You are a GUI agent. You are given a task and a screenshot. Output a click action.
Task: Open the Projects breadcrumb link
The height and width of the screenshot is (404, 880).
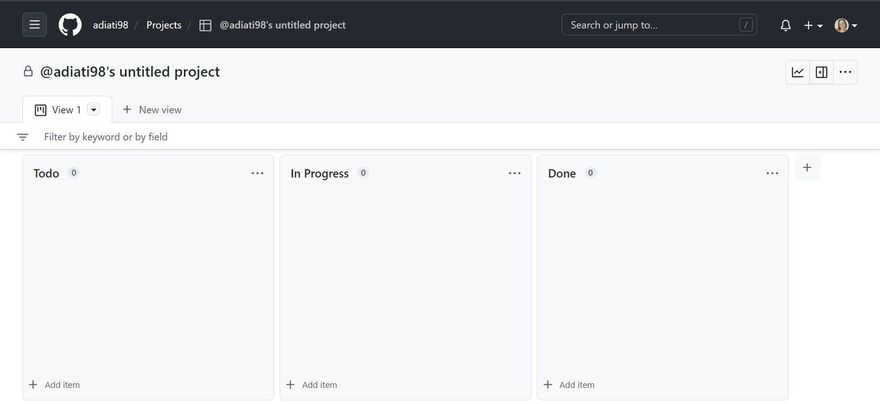(164, 25)
